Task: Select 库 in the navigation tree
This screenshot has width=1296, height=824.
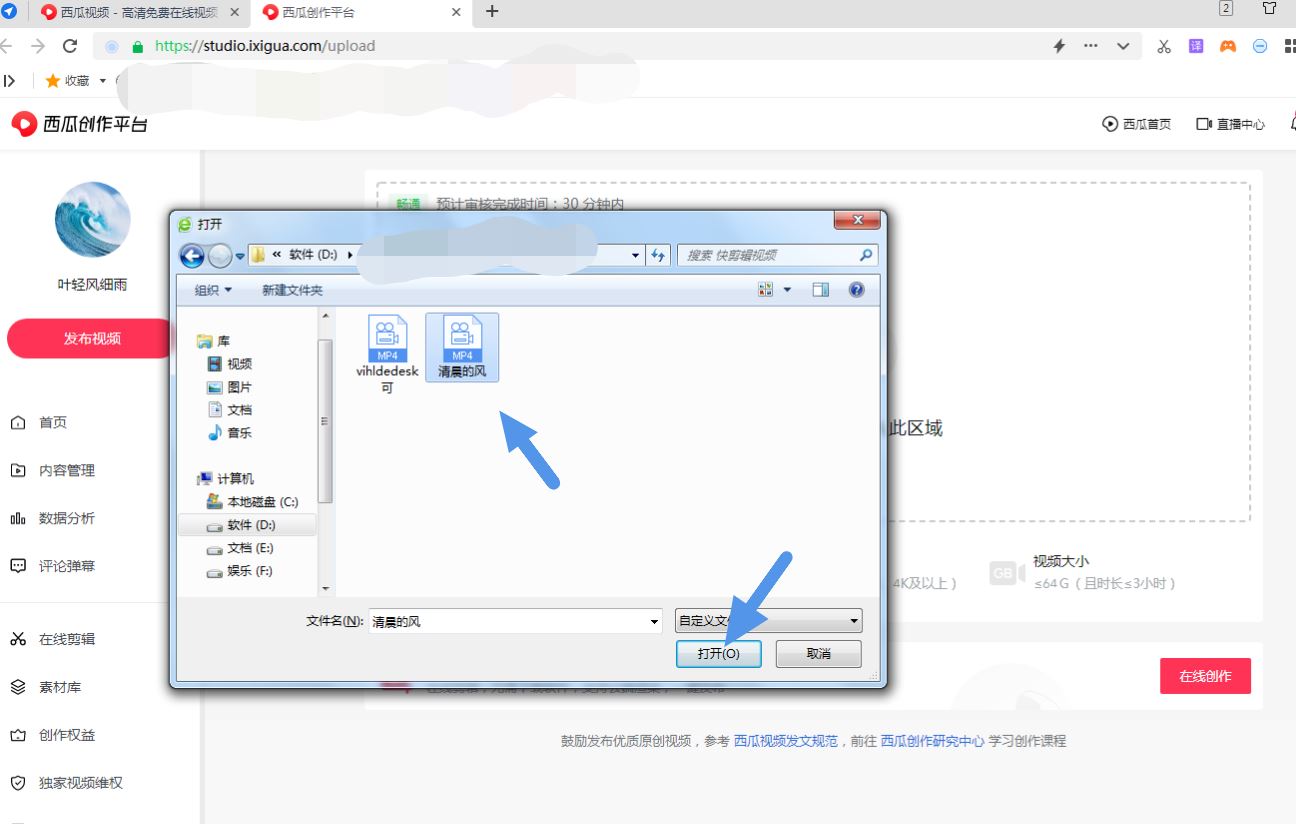Action: coord(213,341)
